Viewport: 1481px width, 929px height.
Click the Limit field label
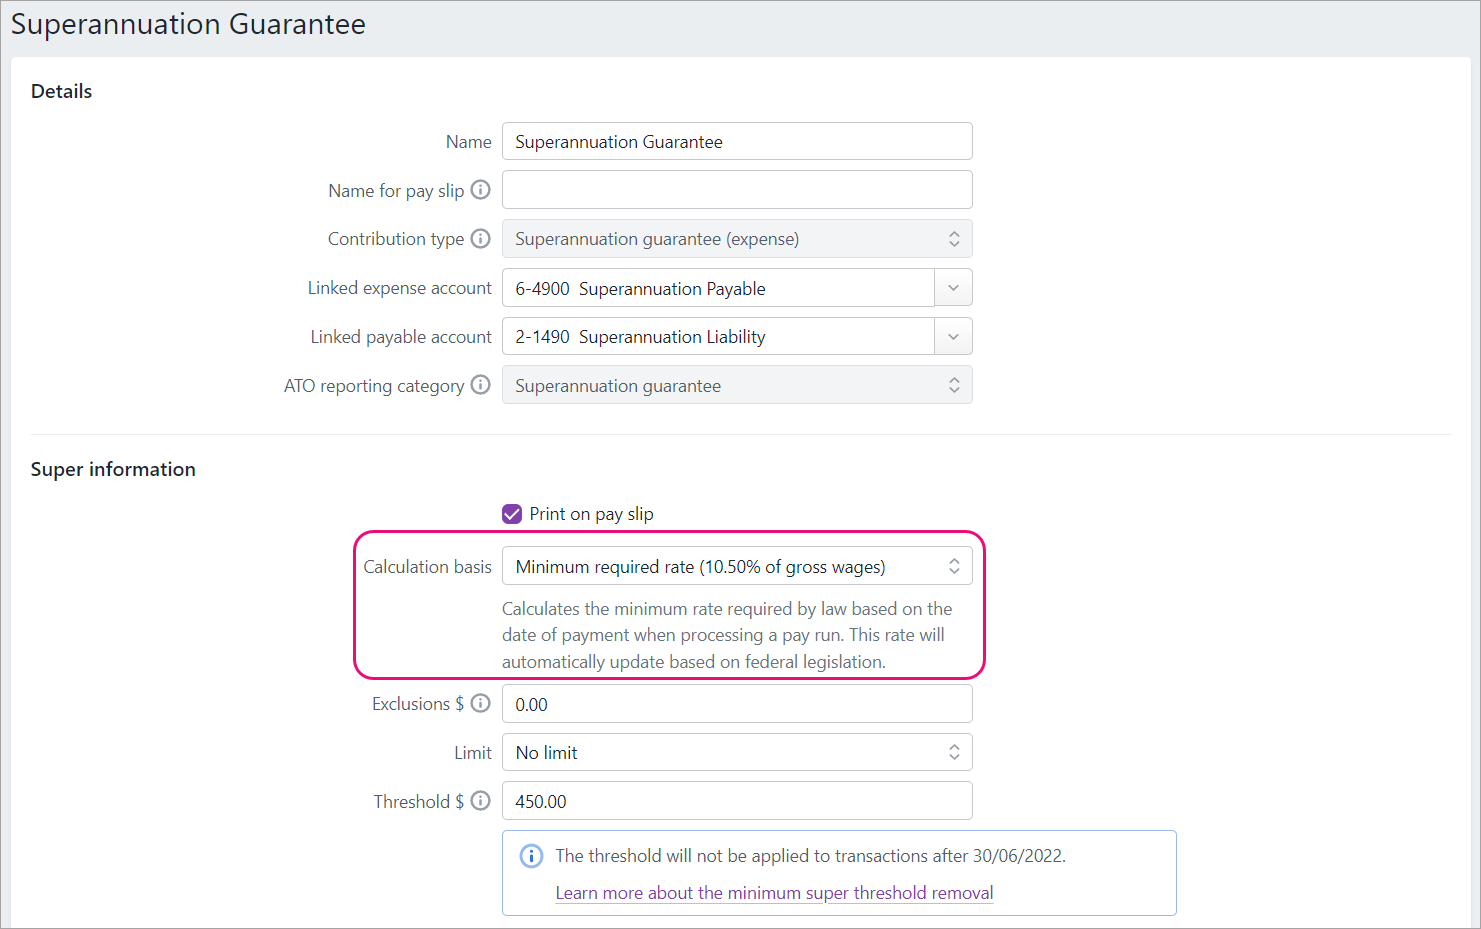tap(473, 753)
